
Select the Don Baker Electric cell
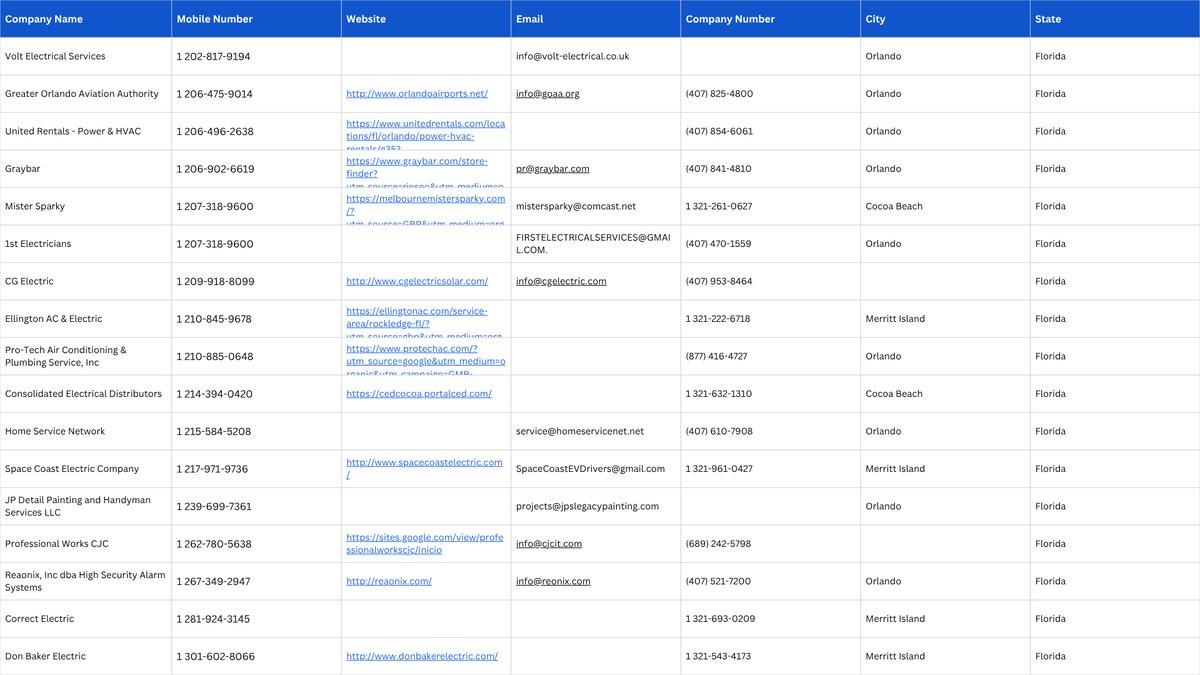tap(86, 656)
